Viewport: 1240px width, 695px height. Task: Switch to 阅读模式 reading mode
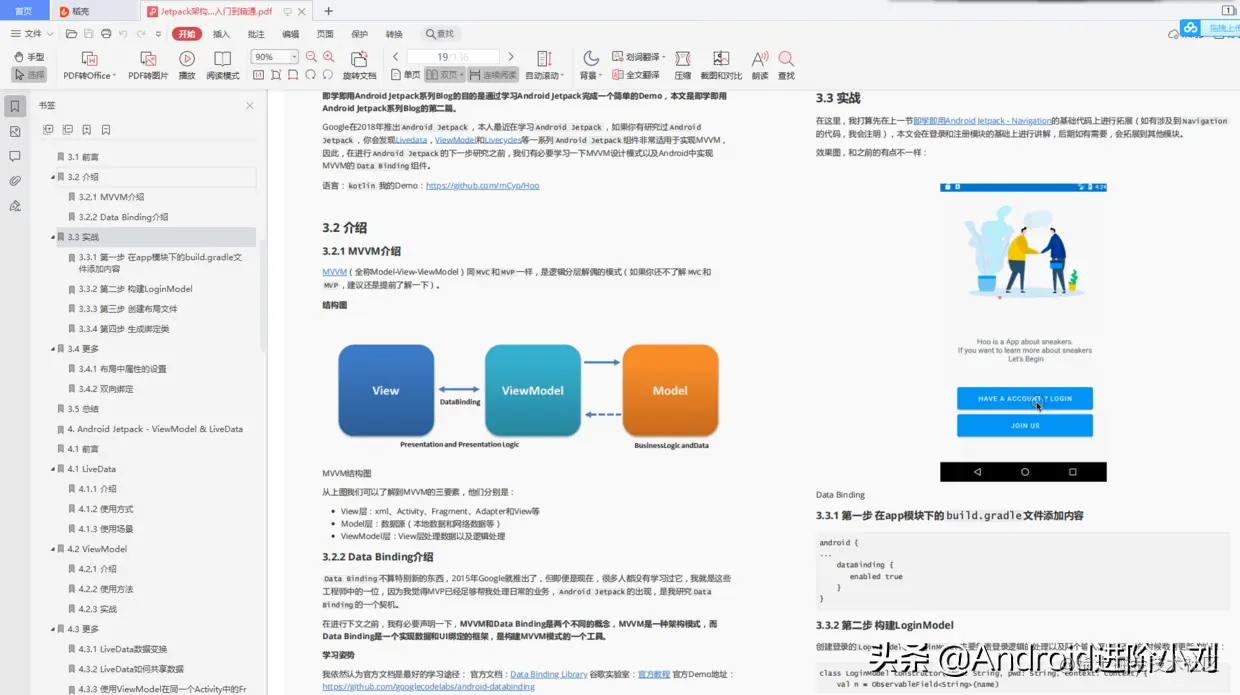[x=223, y=66]
